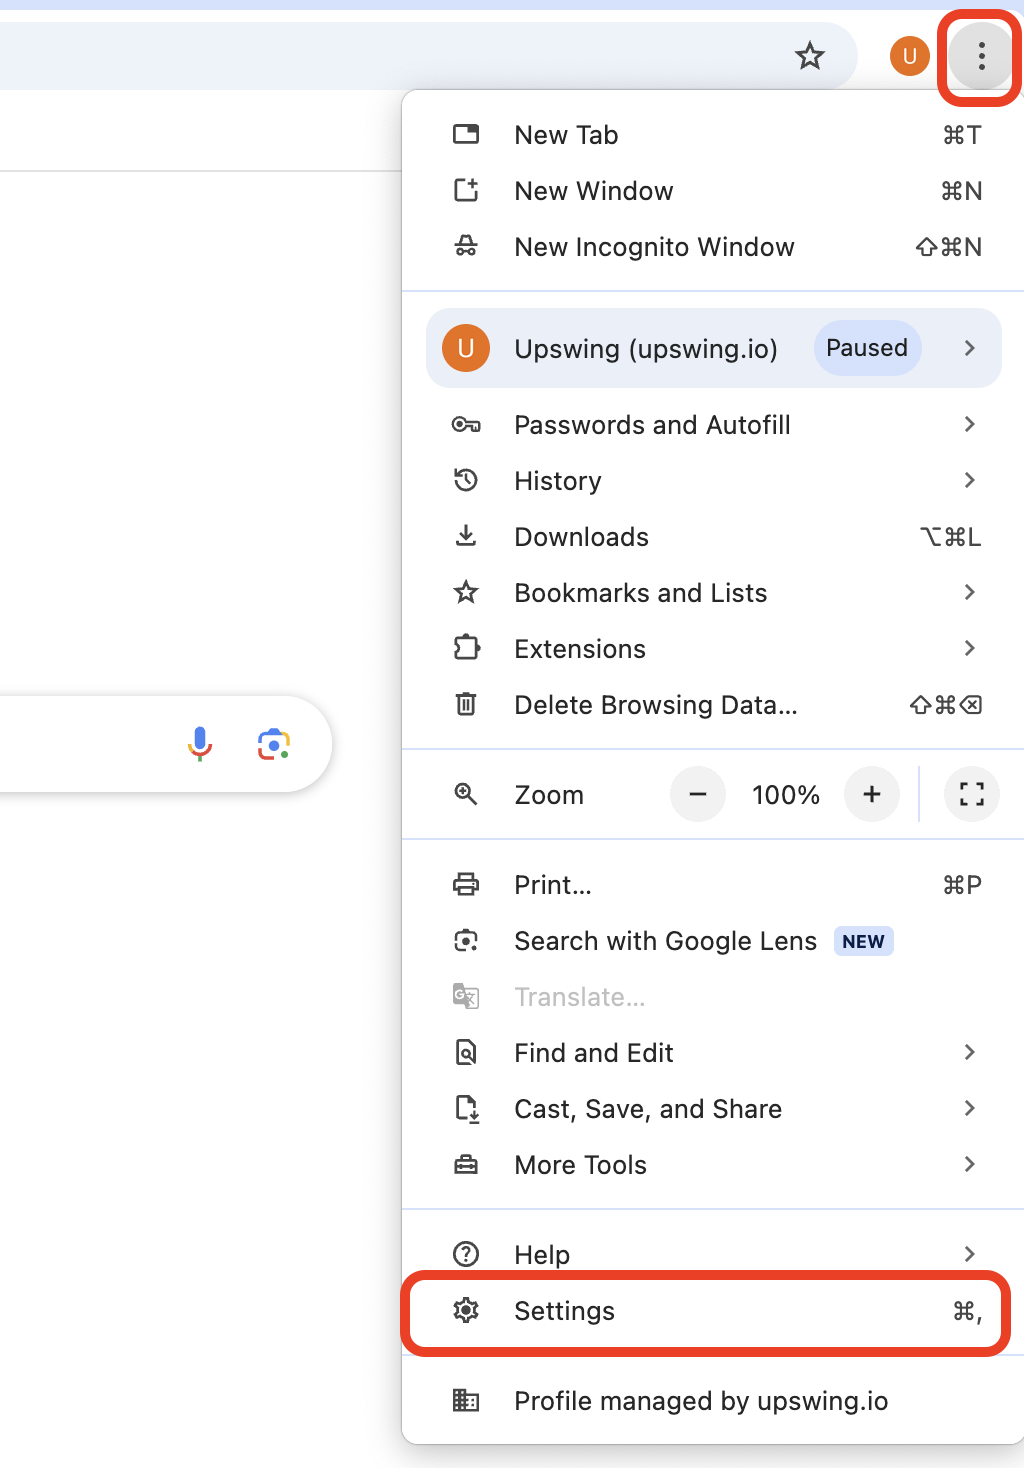Click the Google Lens icon in menu
This screenshot has width=1024, height=1468.
click(466, 940)
